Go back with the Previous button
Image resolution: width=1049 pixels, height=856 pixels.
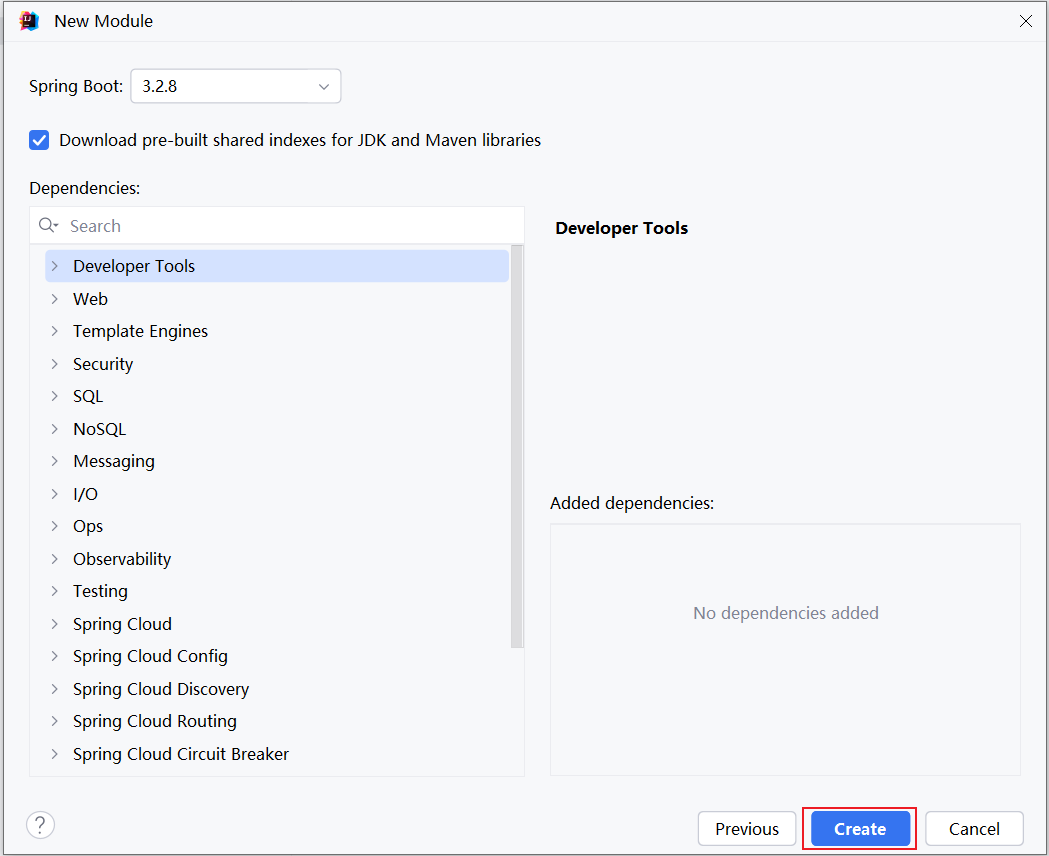tap(746, 829)
